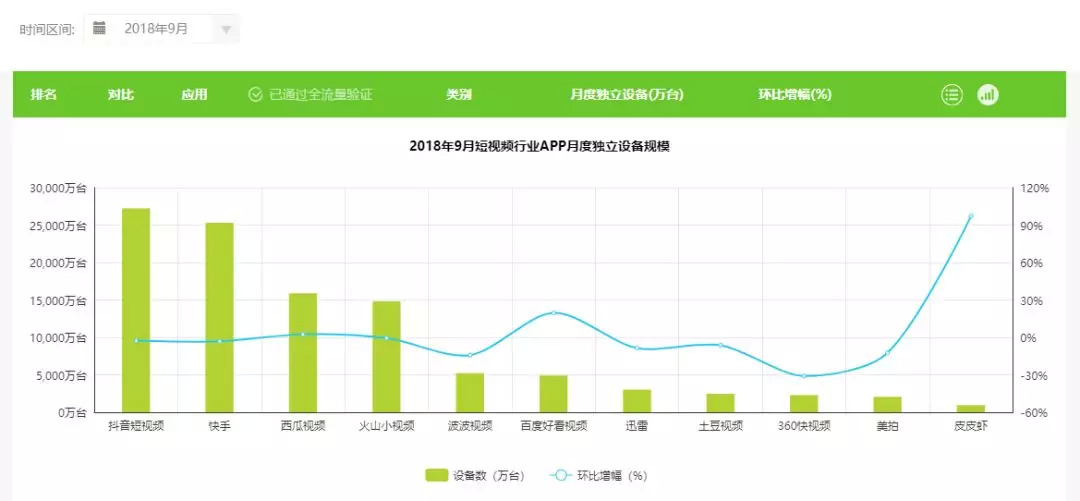This screenshot has height=501, width=1080.
Task: Click the 土豆视频 bar
Action: click(720, 403)
